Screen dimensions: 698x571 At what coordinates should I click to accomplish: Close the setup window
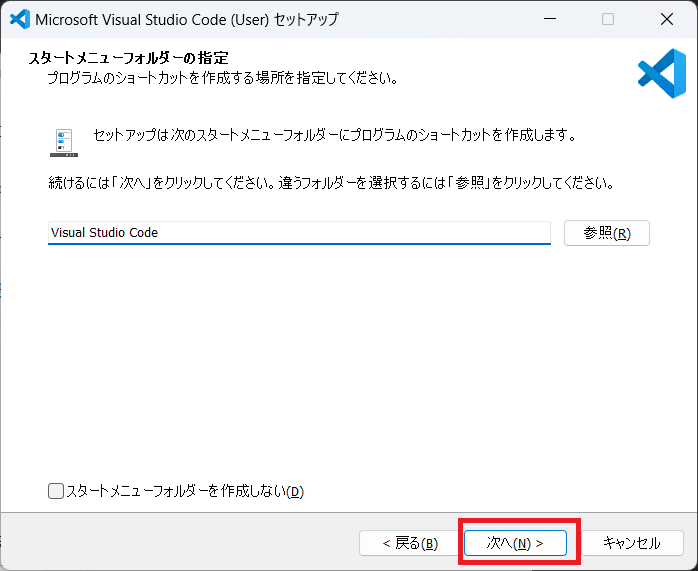667,19
